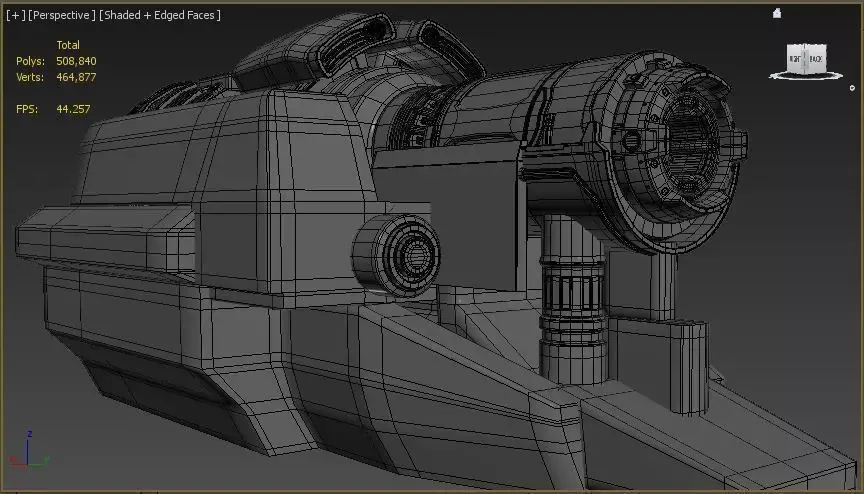Image resolution: width=864 pixels, height=494 pixels.
Task: Open the ViewCube context menu arrow
Action: (852, 88)
